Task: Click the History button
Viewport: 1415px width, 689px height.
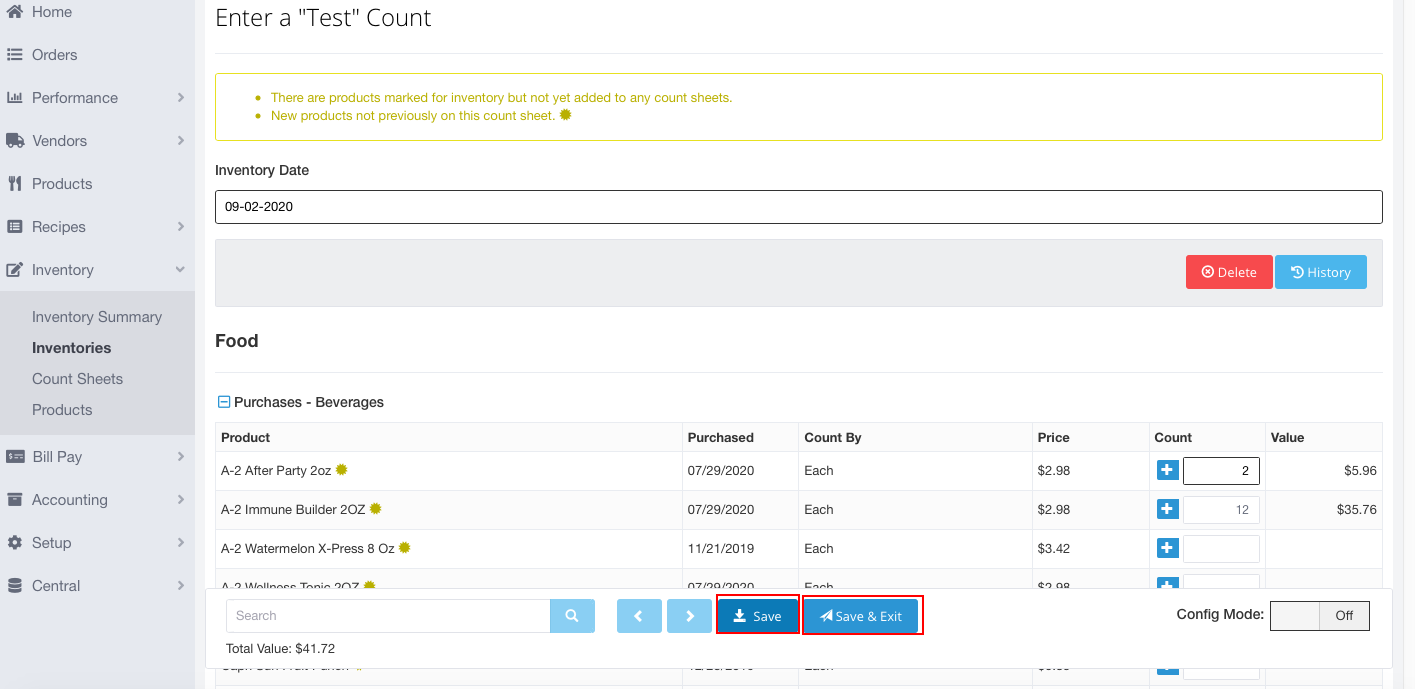Action: click(1320, 272)
